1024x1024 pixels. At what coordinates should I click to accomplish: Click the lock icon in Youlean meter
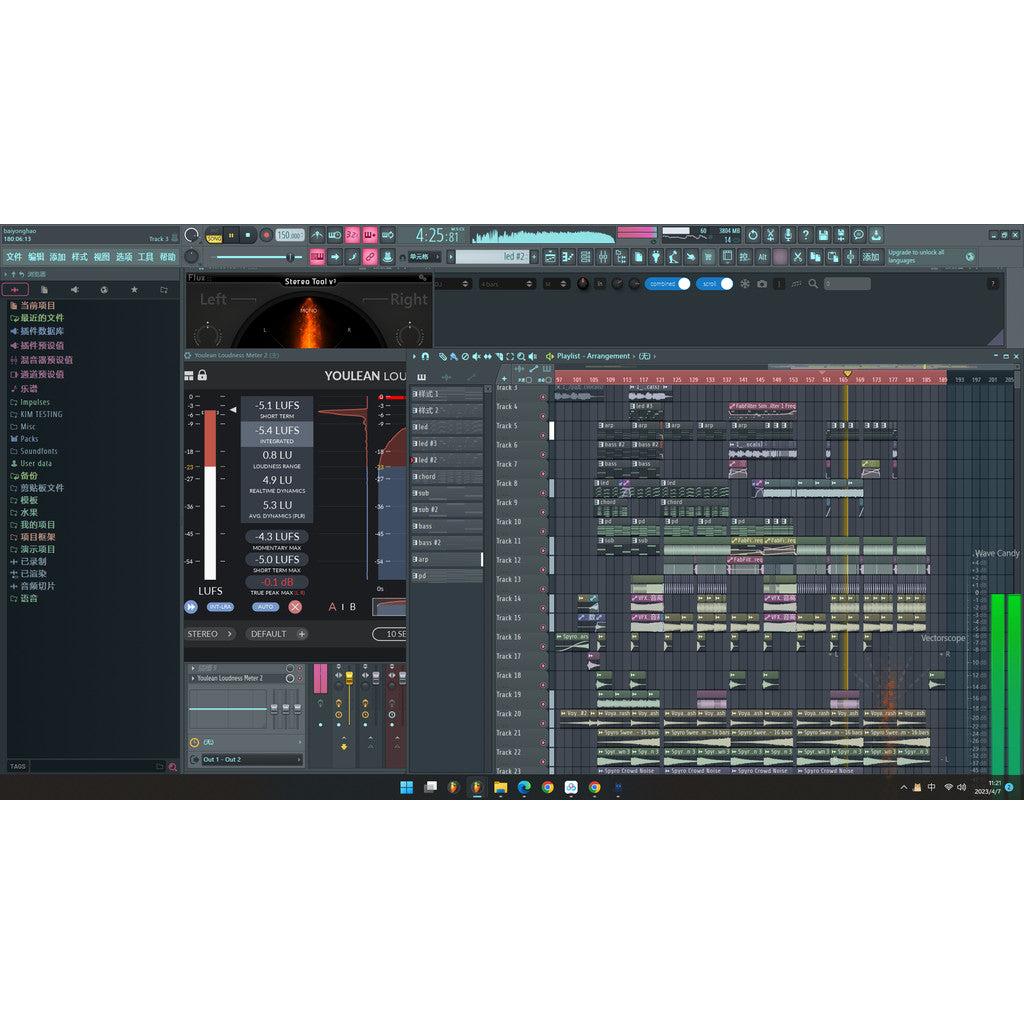[202, 376]
